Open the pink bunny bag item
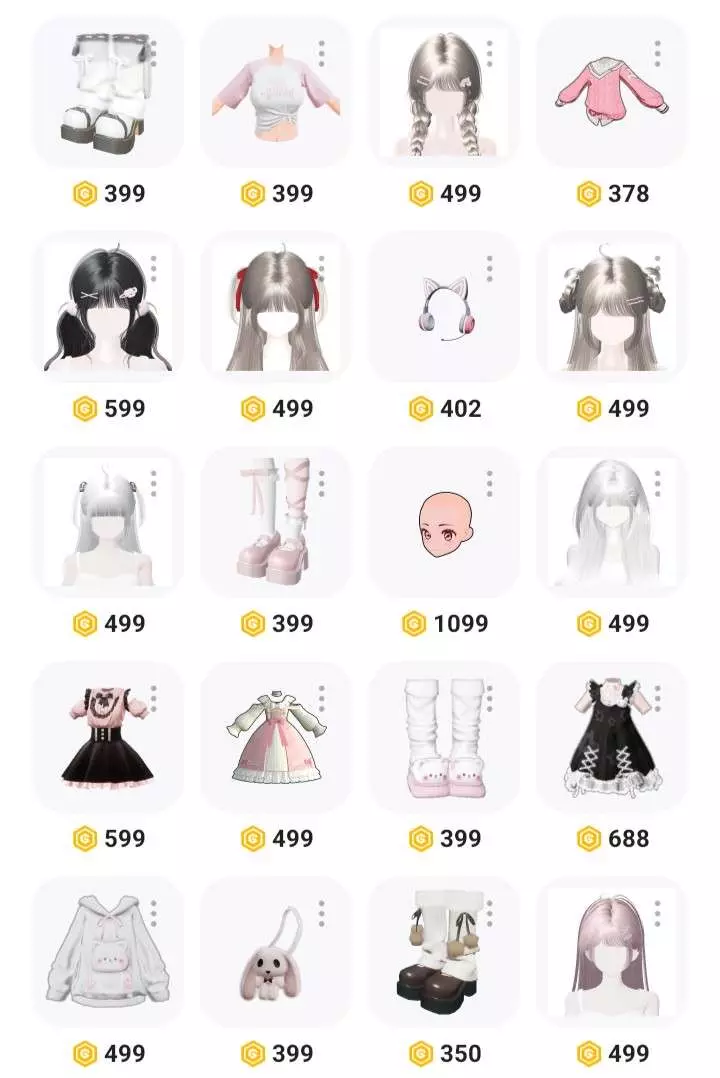This screenshot has height=1078, width=720. (x=276, y=952)
